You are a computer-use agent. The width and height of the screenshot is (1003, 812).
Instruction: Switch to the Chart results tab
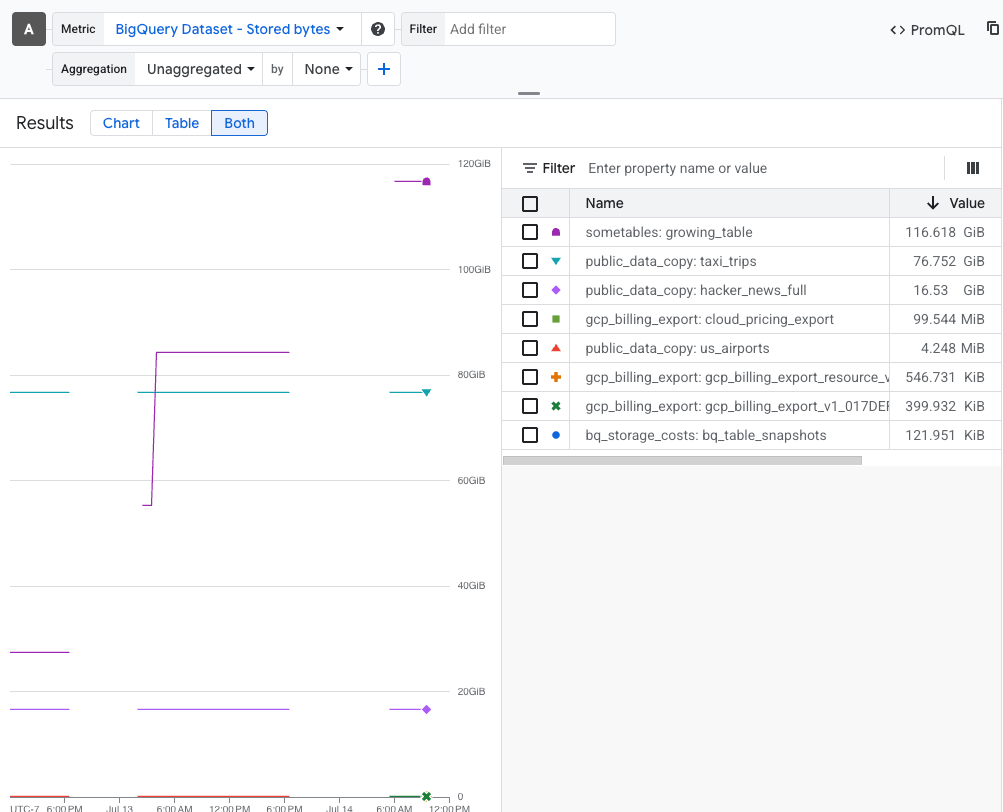tap(120, 122)
